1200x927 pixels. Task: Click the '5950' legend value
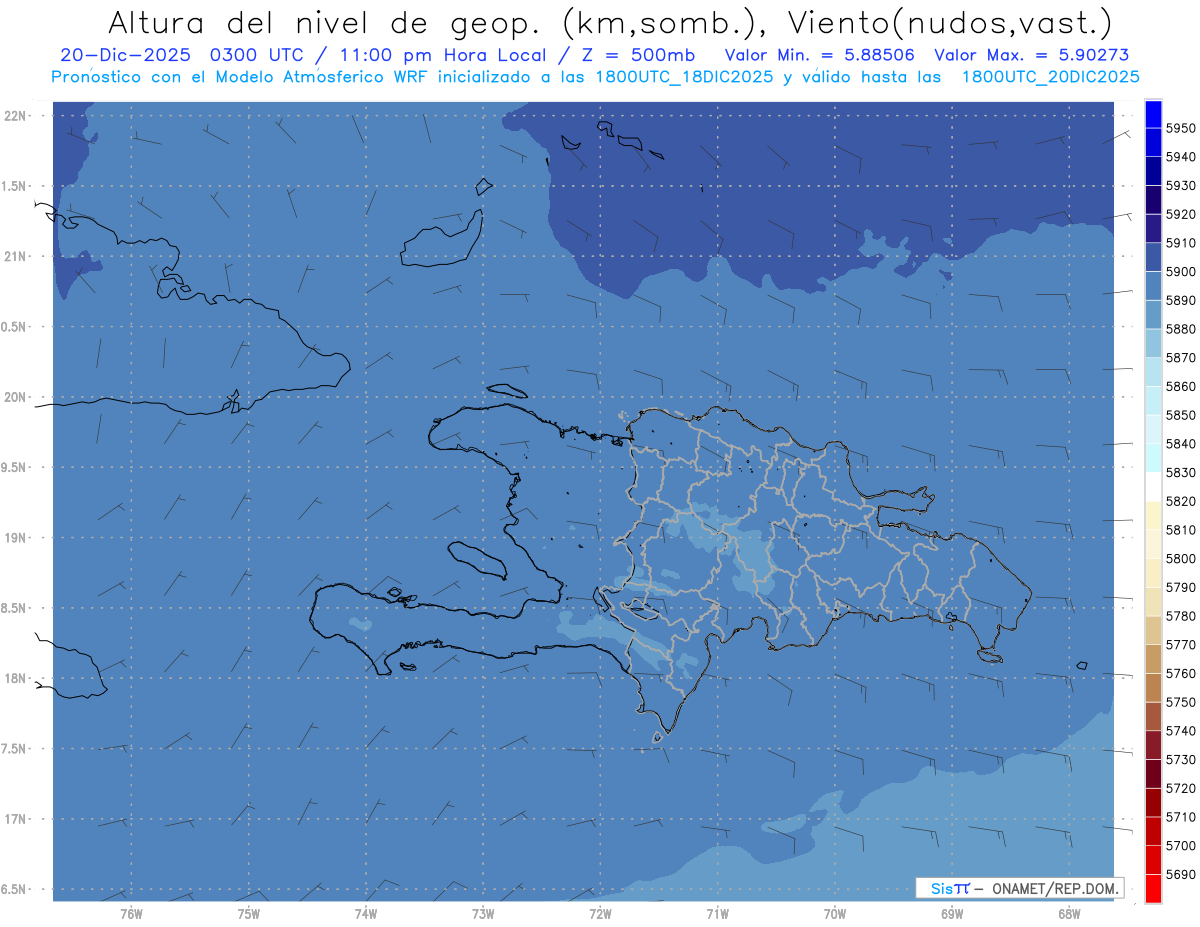(1181, 129)
